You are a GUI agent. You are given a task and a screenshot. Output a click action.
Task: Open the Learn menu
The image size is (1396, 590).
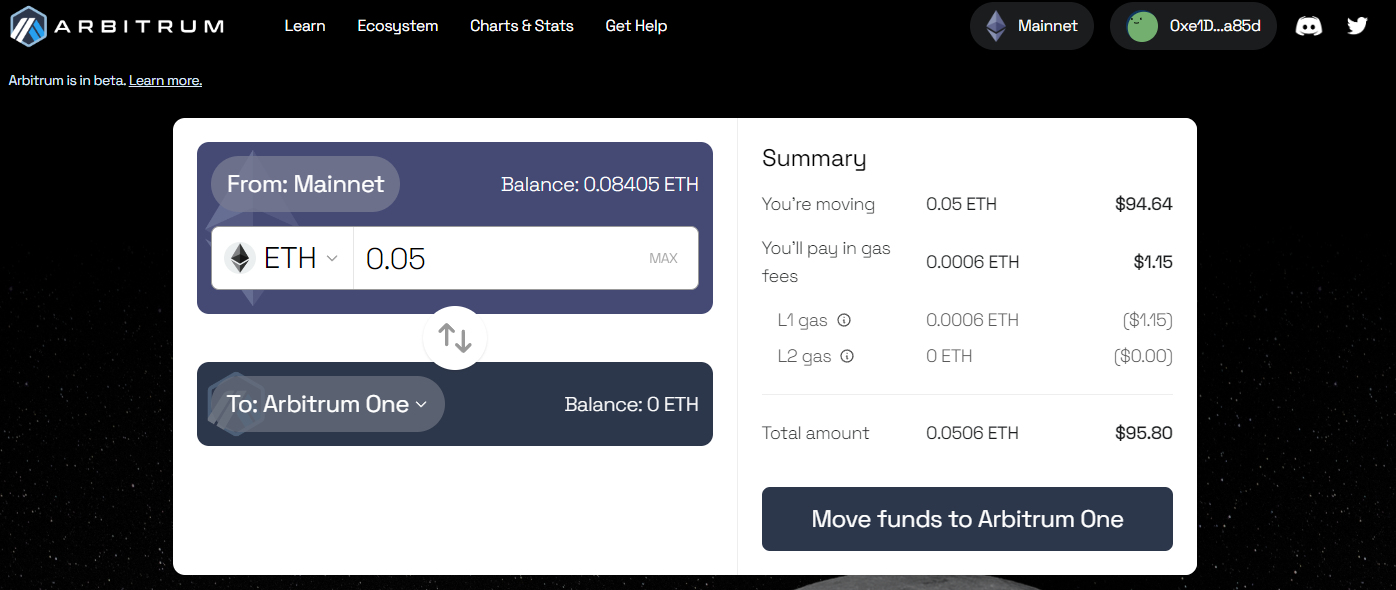click(x=305, y=26)
